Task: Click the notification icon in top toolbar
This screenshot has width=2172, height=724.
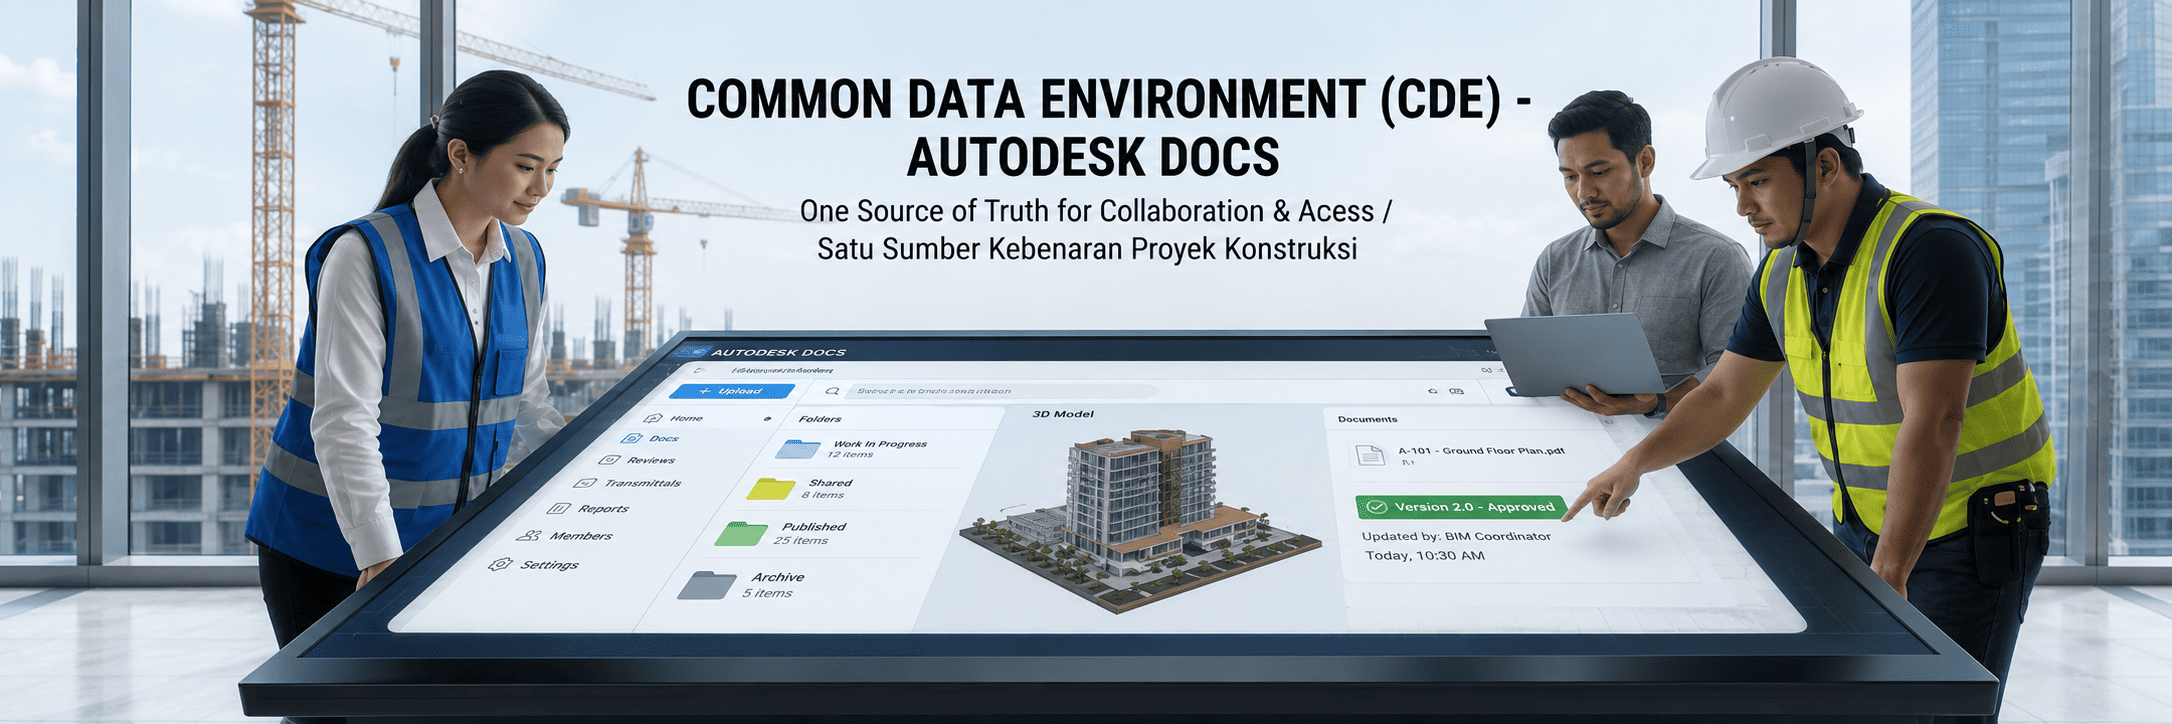Action: (1433, 391)
